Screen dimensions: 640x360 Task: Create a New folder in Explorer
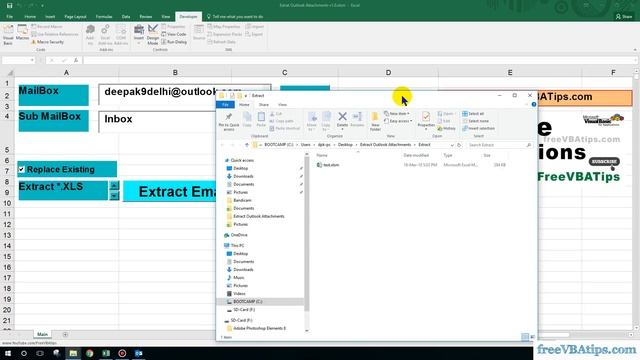[x=375, y=121]
